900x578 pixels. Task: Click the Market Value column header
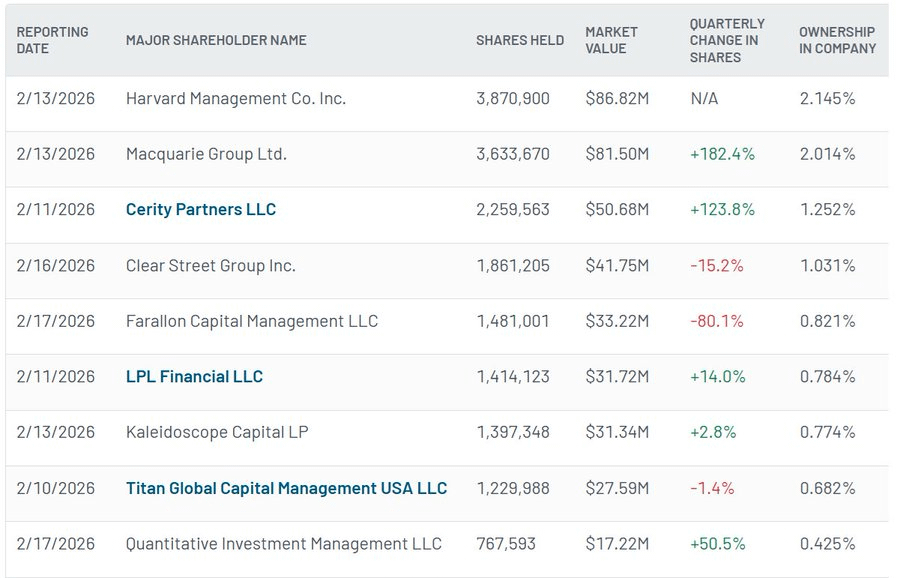point(613,40)
